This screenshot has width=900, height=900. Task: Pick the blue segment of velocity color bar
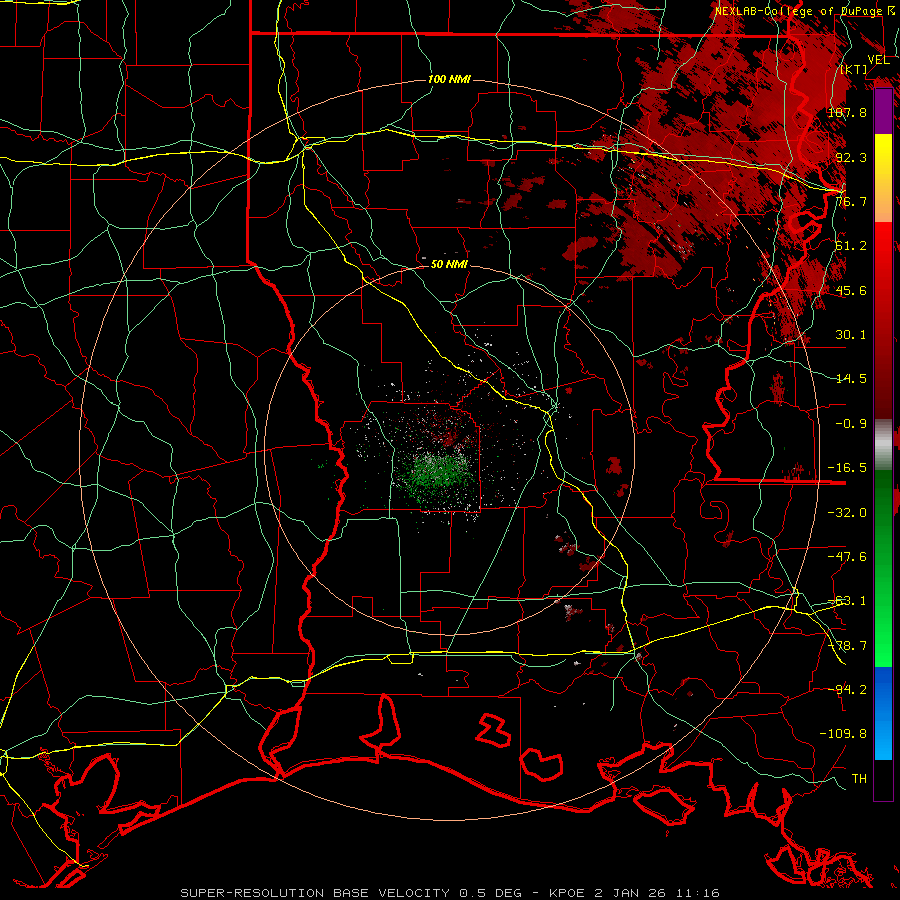click(883, 713)
